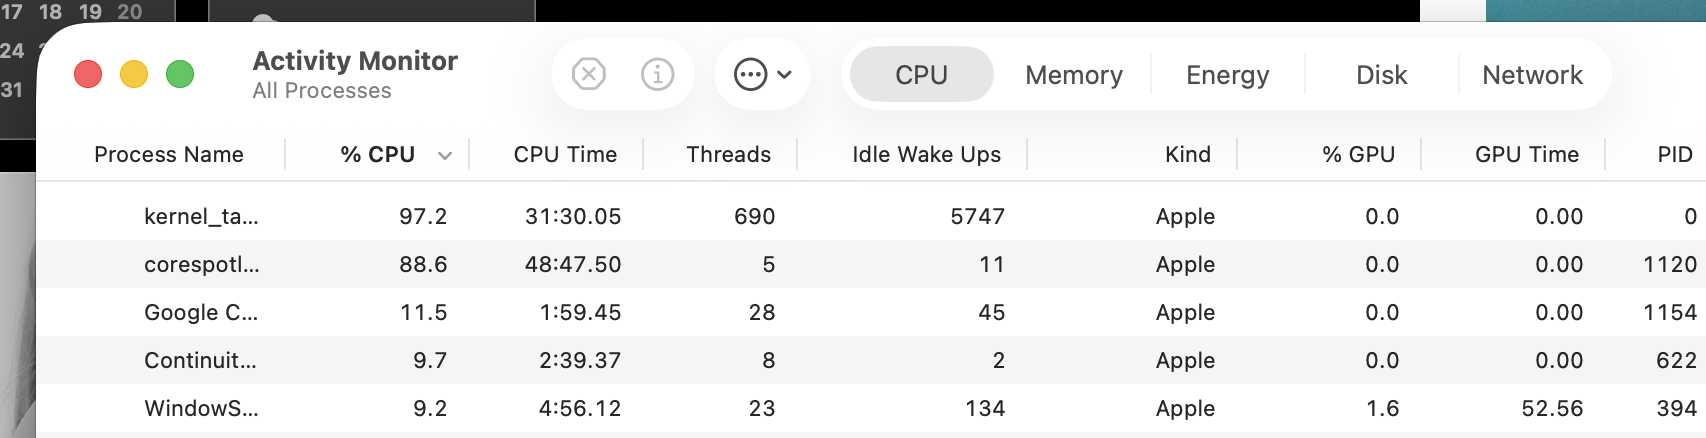Sort processes by Threads column
This screenshot has height=438, width=1706.
[728, 155]
